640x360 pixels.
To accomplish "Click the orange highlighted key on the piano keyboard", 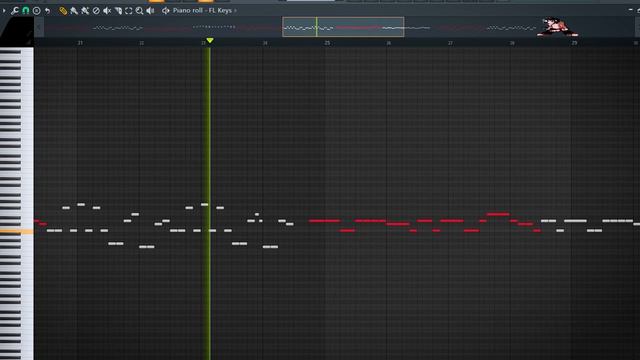I will click(x=17, y=231).
